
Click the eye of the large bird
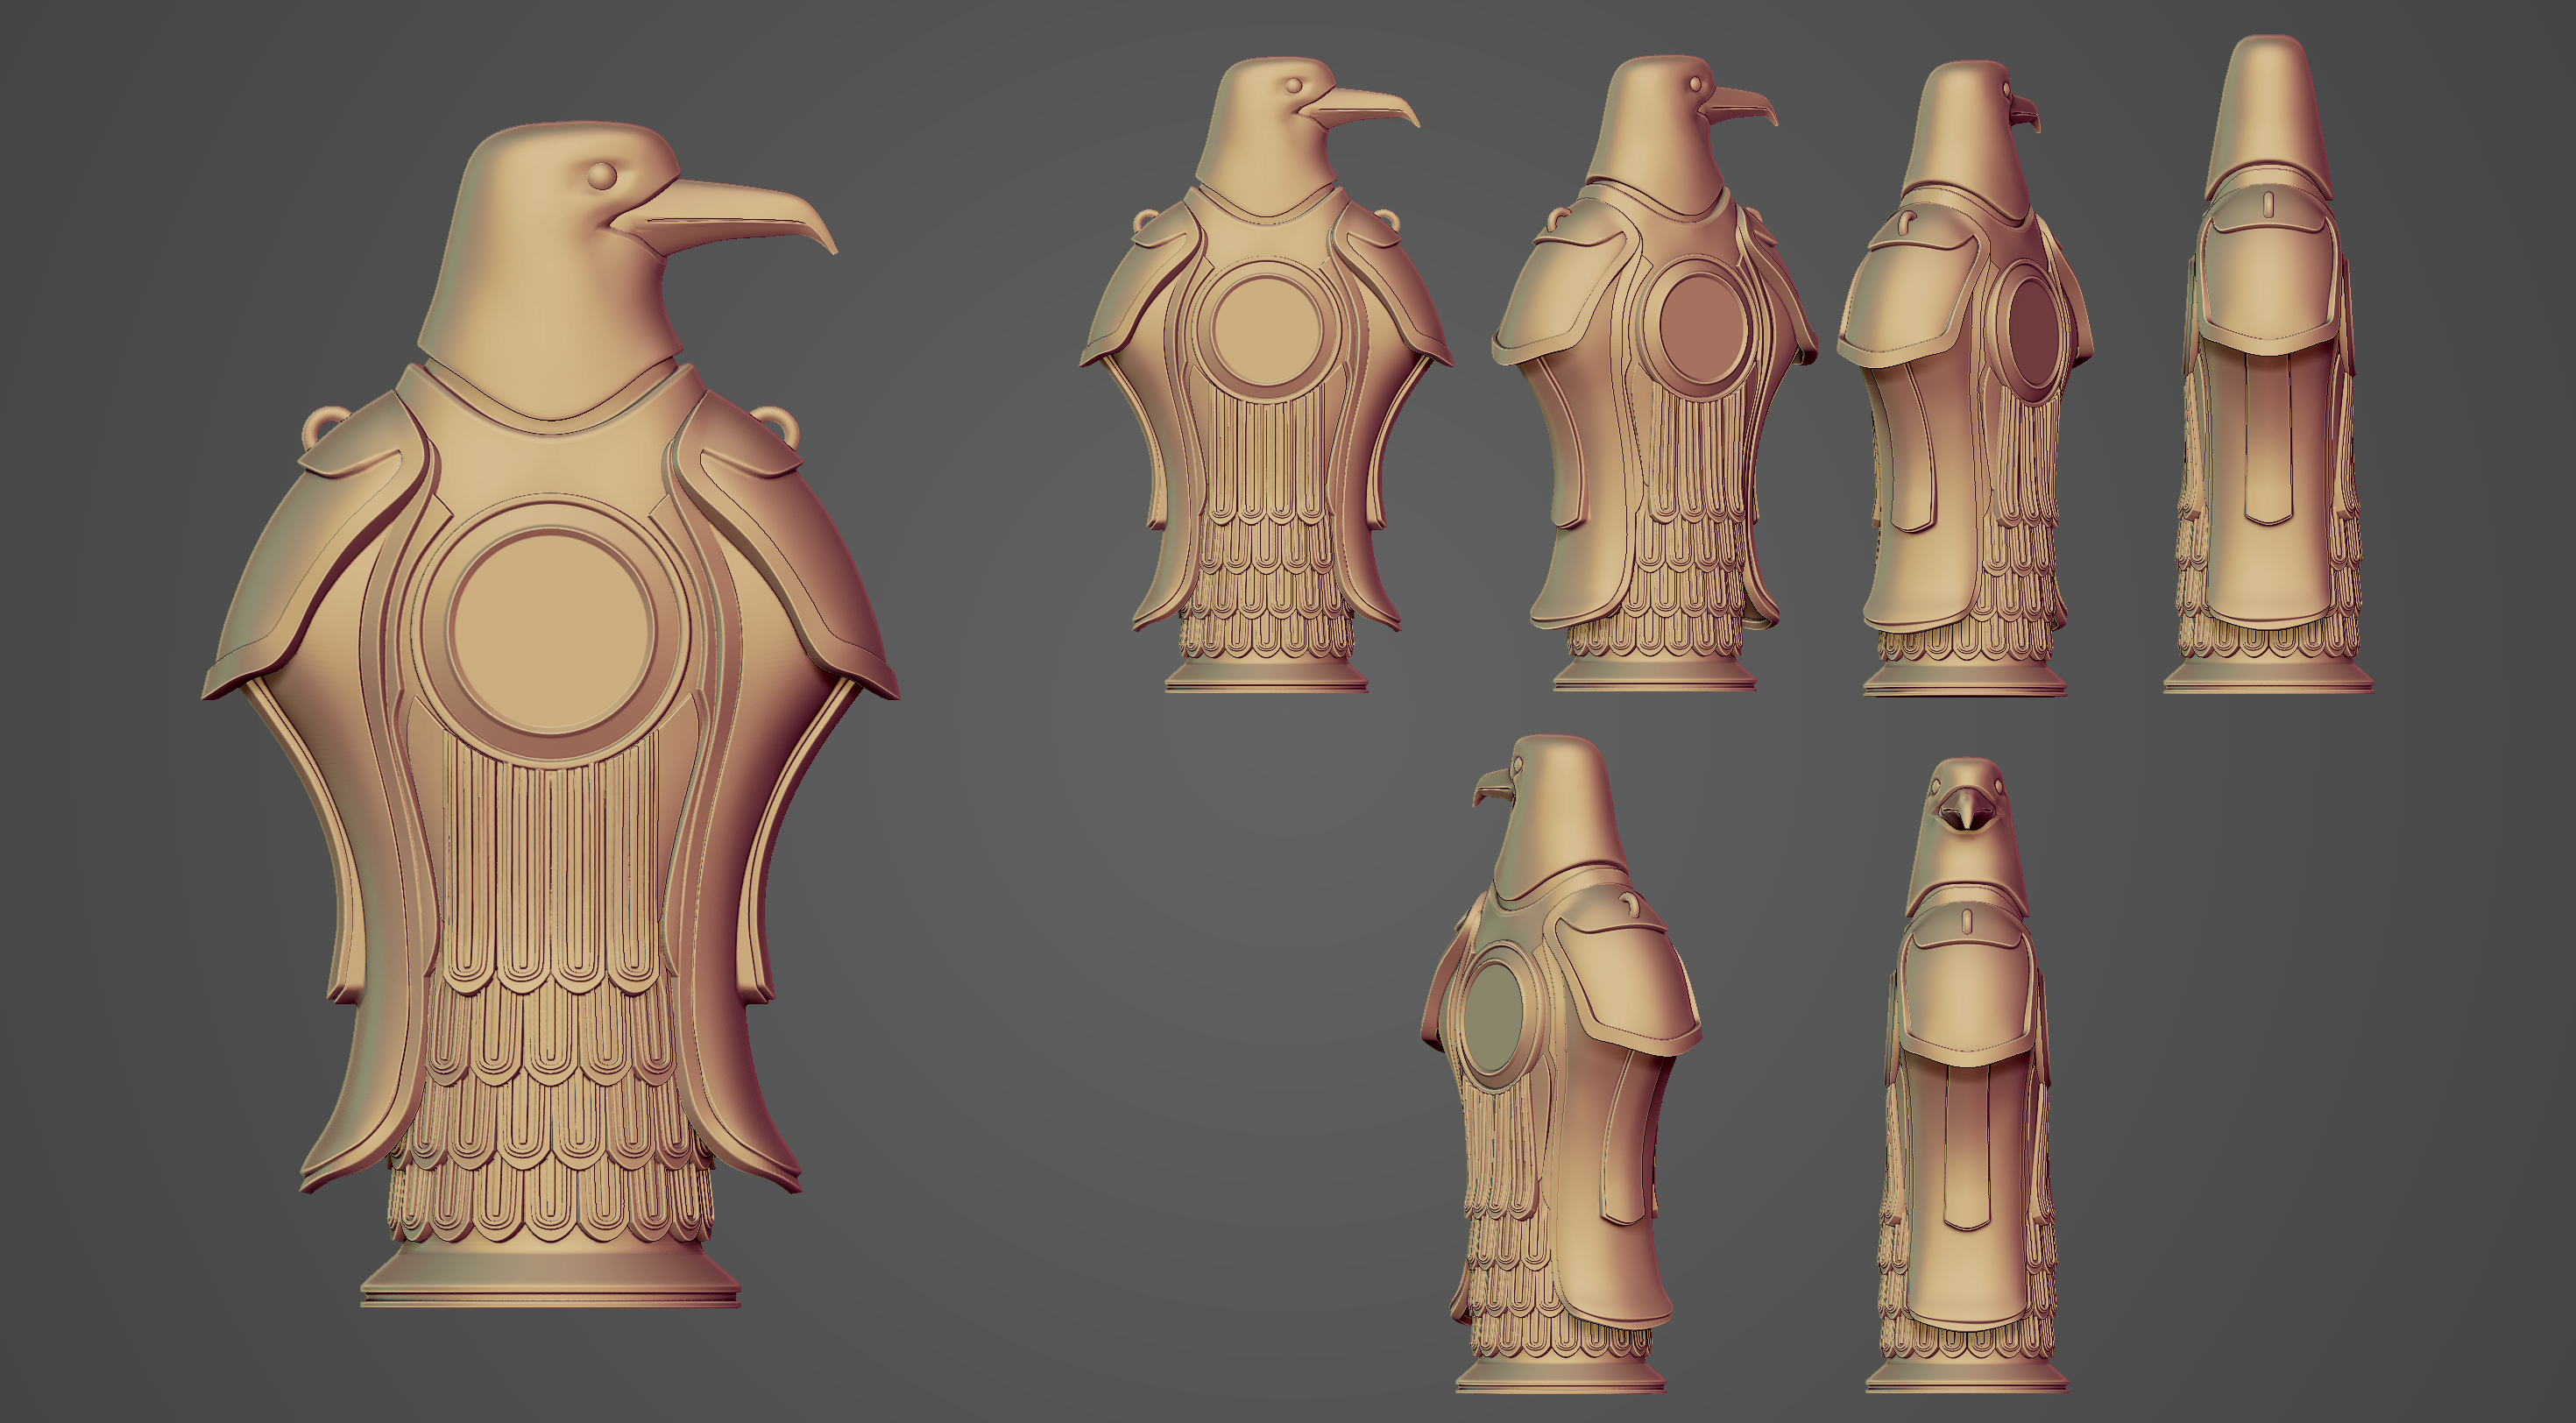[601, 174]
